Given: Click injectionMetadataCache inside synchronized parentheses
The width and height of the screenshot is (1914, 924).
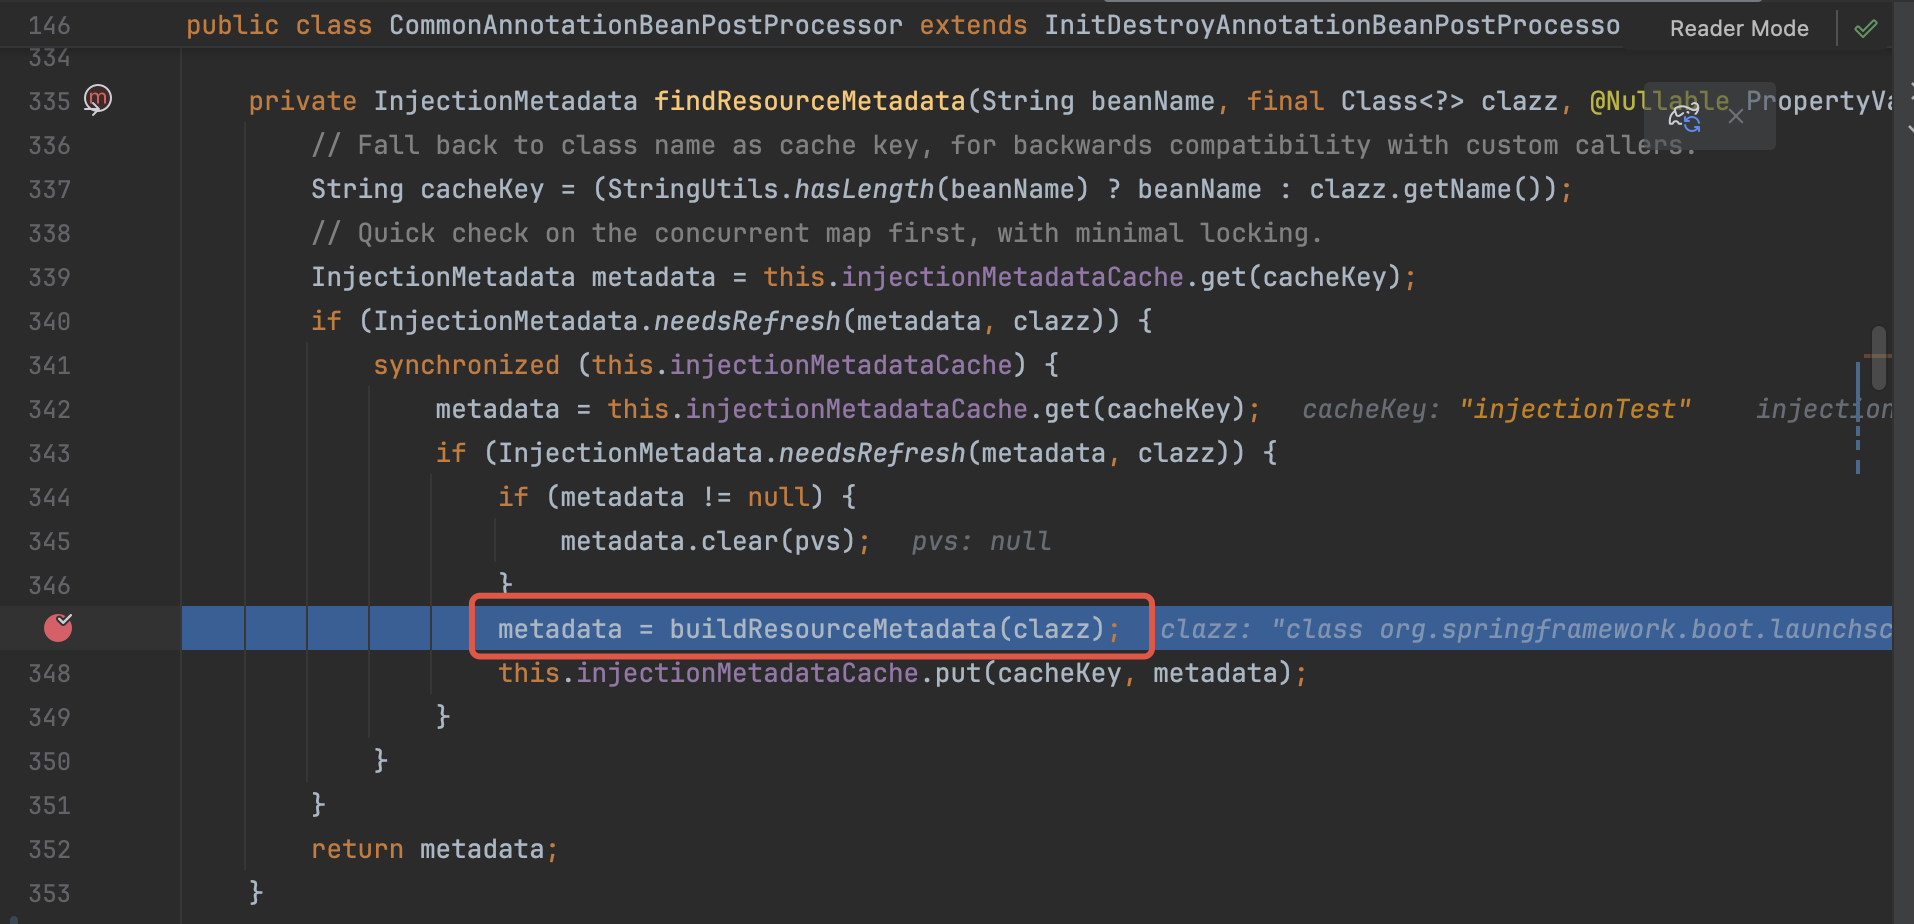Looking at the screenshot, I should point(841,365).
